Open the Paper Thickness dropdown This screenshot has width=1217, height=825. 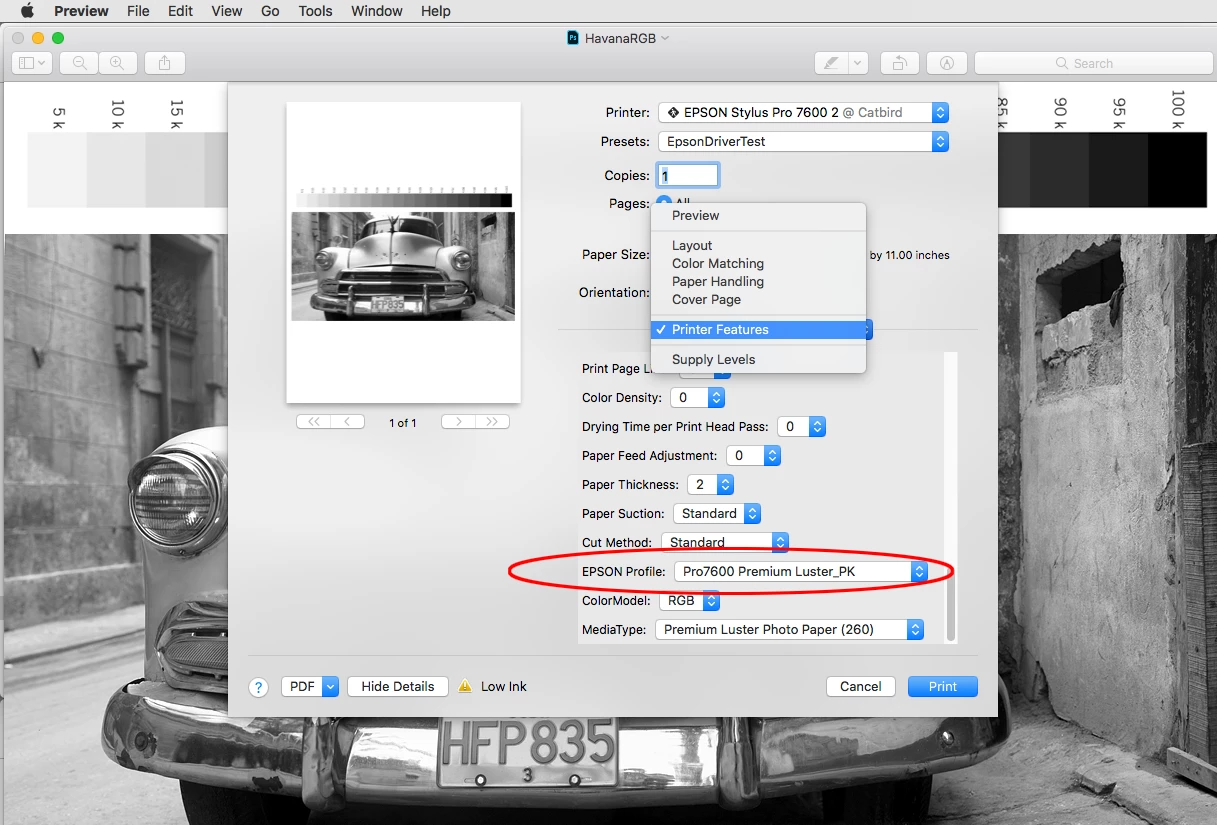[x=711, y=484]
